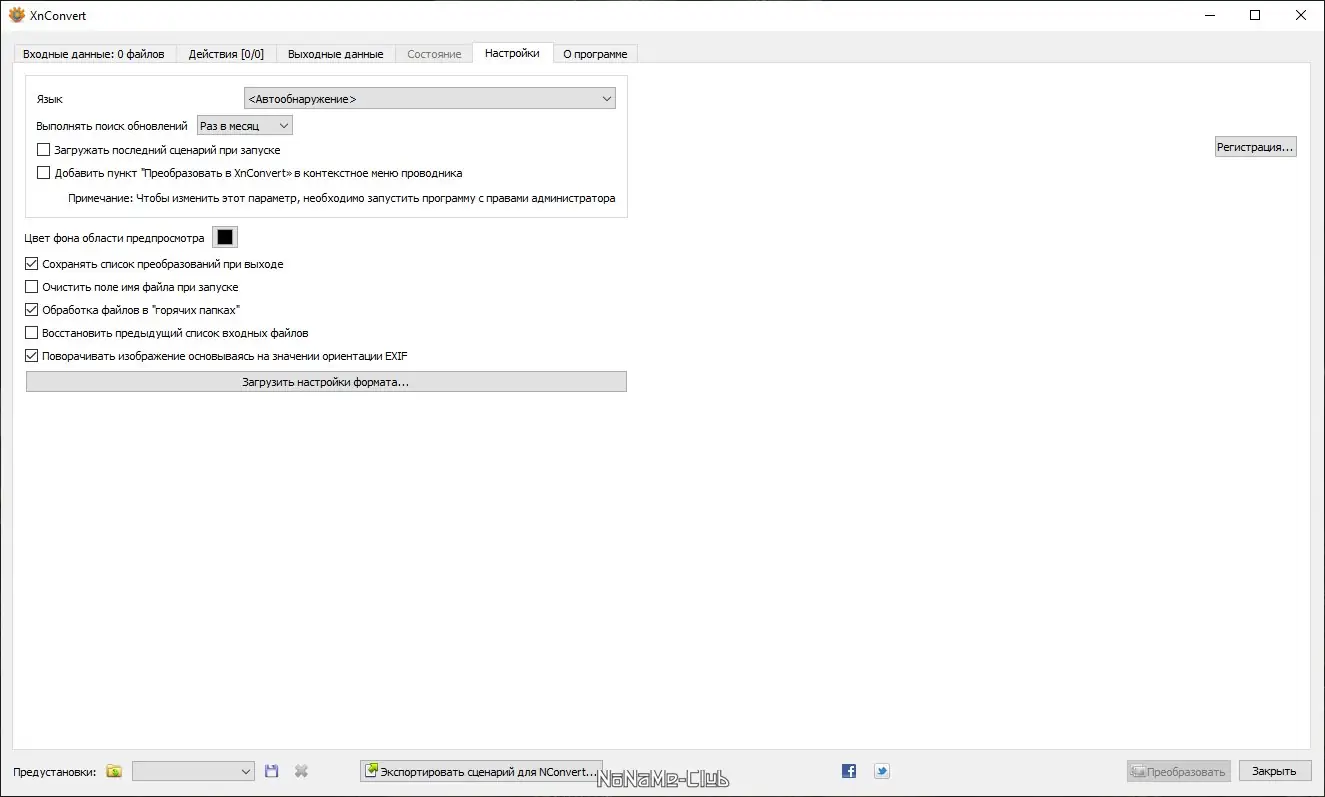Open the "О программе" tab
1325x797 pixels.
pos(595,54)
